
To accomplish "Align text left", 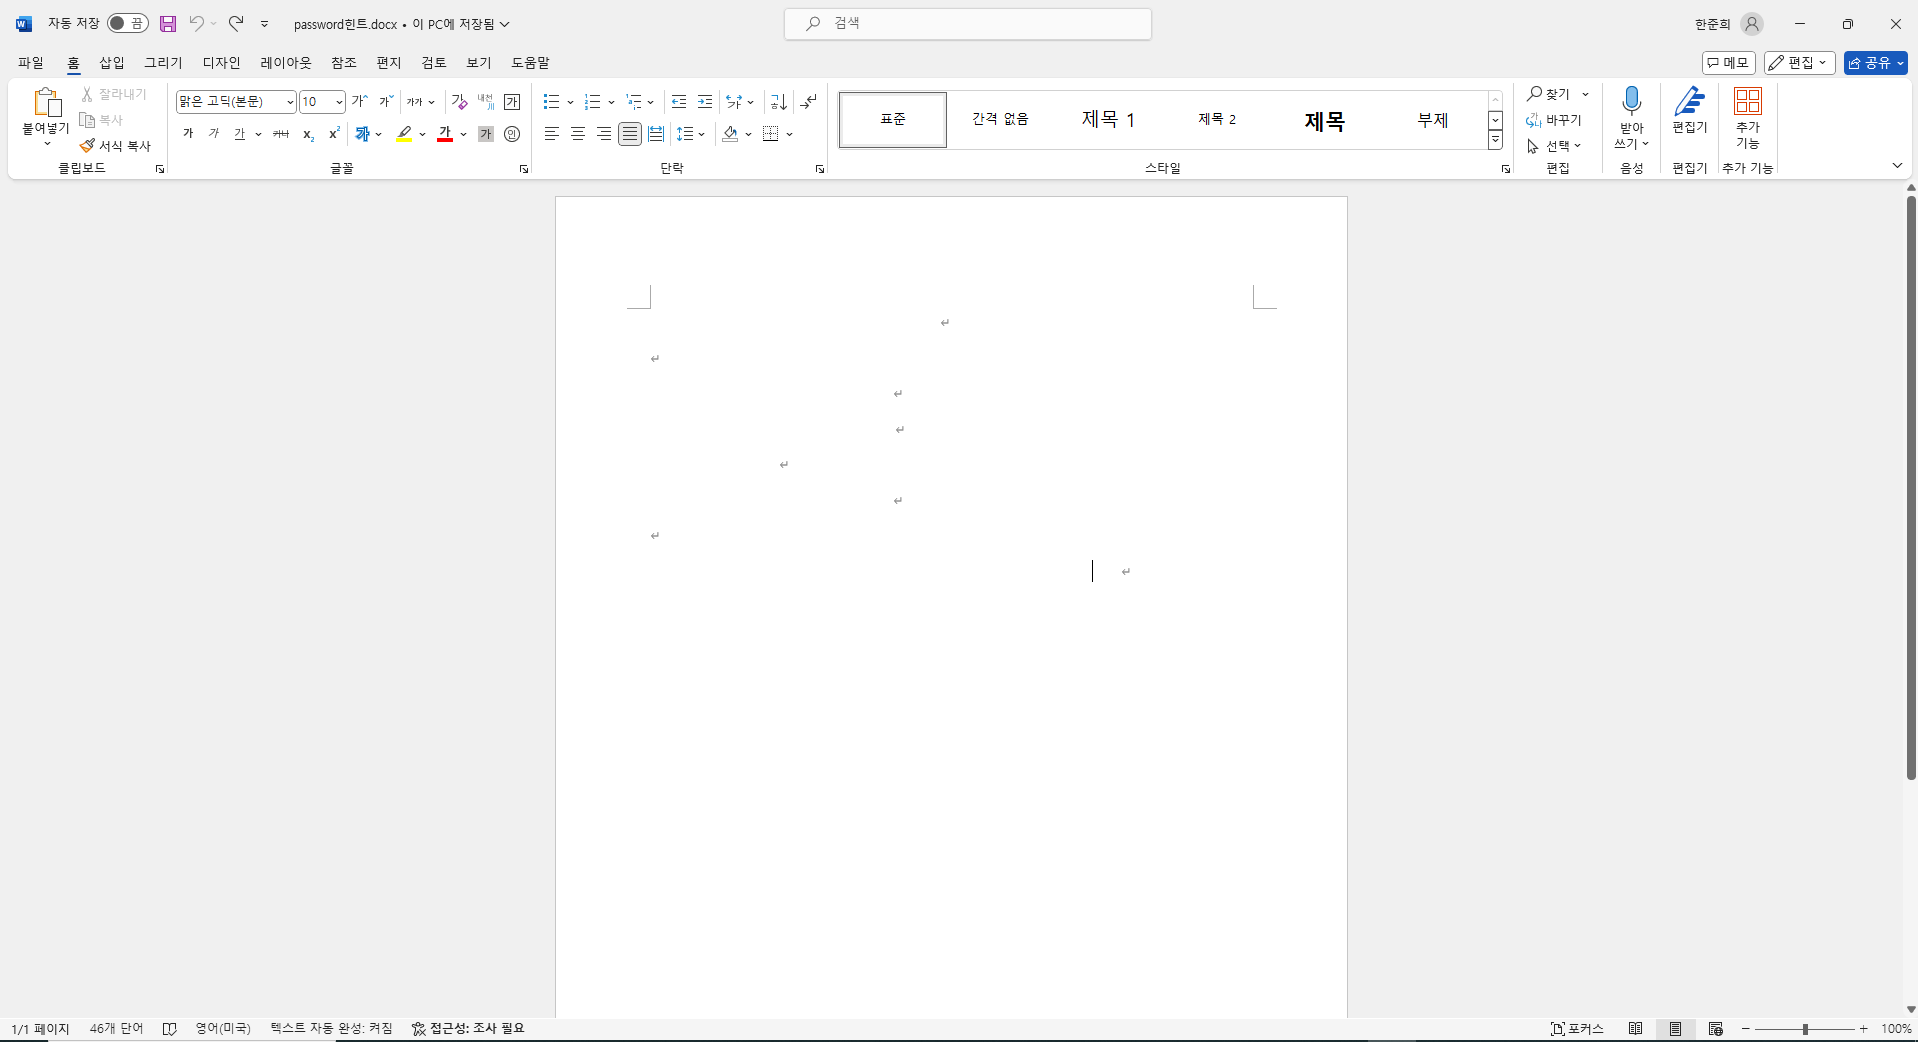I will click(551, 133).
